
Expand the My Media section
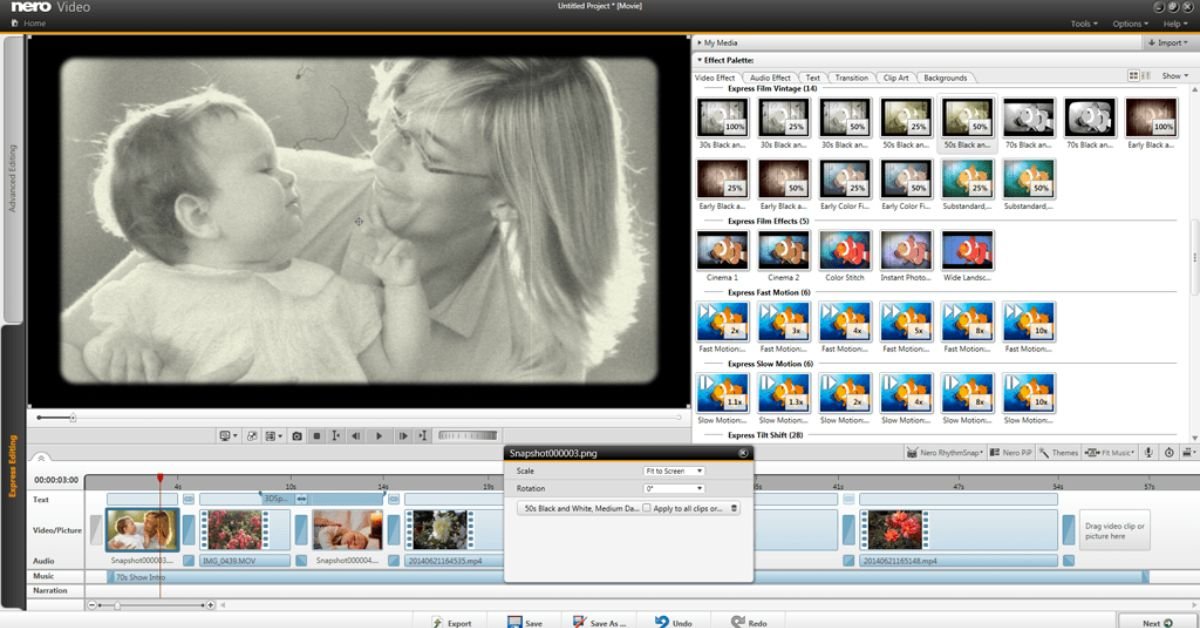[x=718, y=43]
